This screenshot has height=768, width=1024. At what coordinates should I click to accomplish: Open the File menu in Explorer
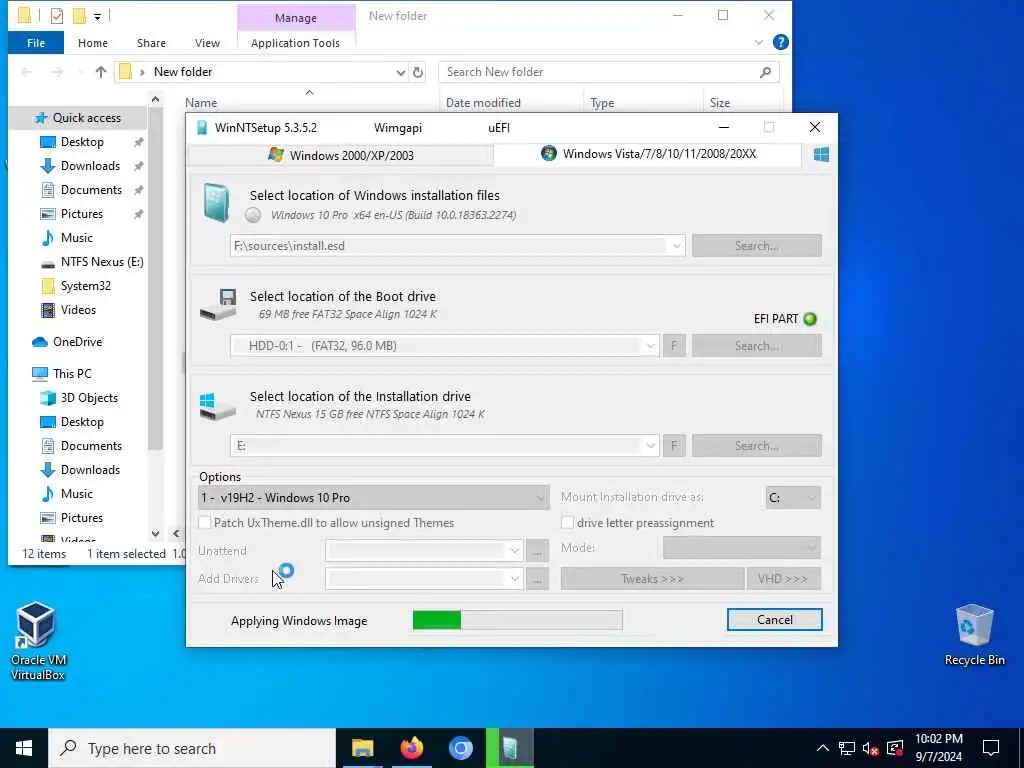[36, 43]
